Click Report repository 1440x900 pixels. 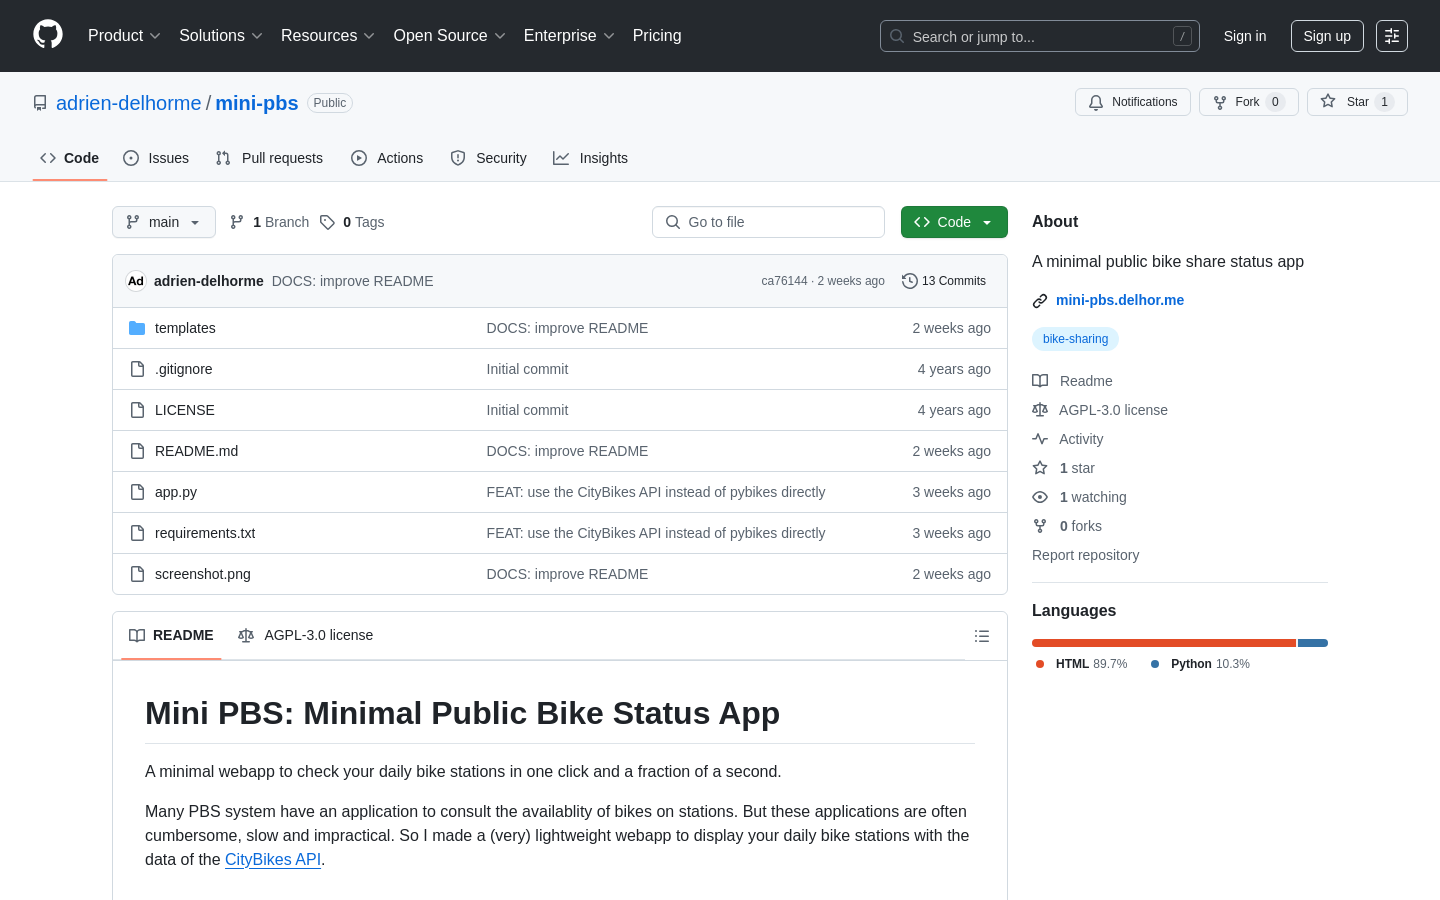tap(1085, 555)
